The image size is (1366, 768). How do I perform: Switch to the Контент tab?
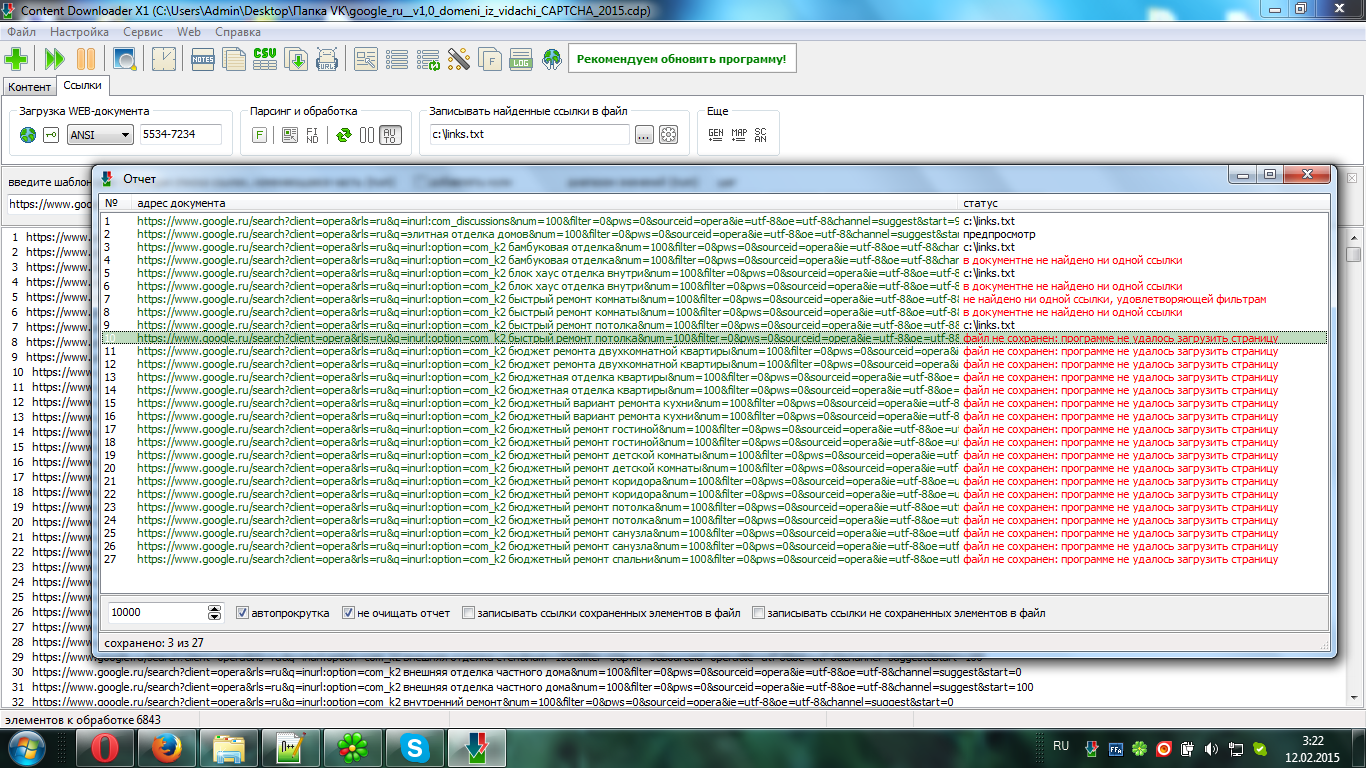point(29,87)
